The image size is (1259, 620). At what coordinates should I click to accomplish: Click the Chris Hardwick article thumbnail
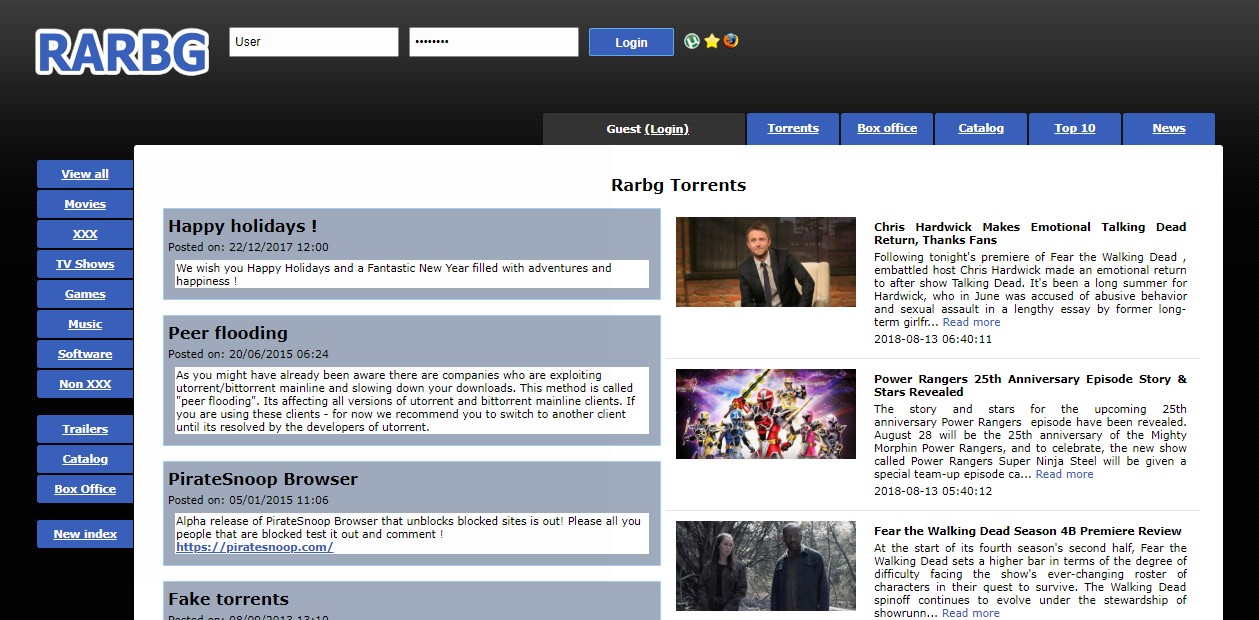click(x=766, y=262)
